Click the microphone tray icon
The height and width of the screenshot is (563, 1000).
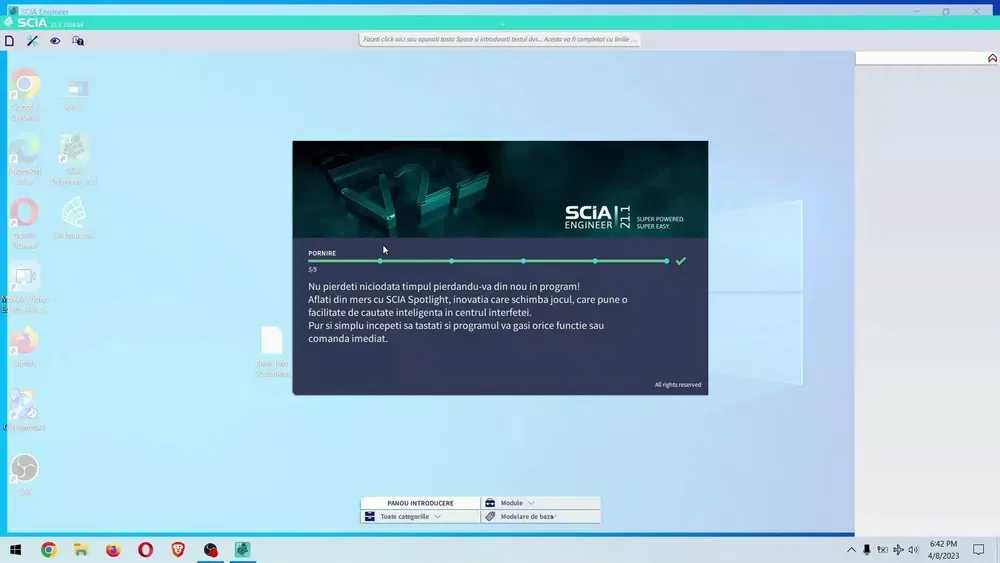point(867,550)
